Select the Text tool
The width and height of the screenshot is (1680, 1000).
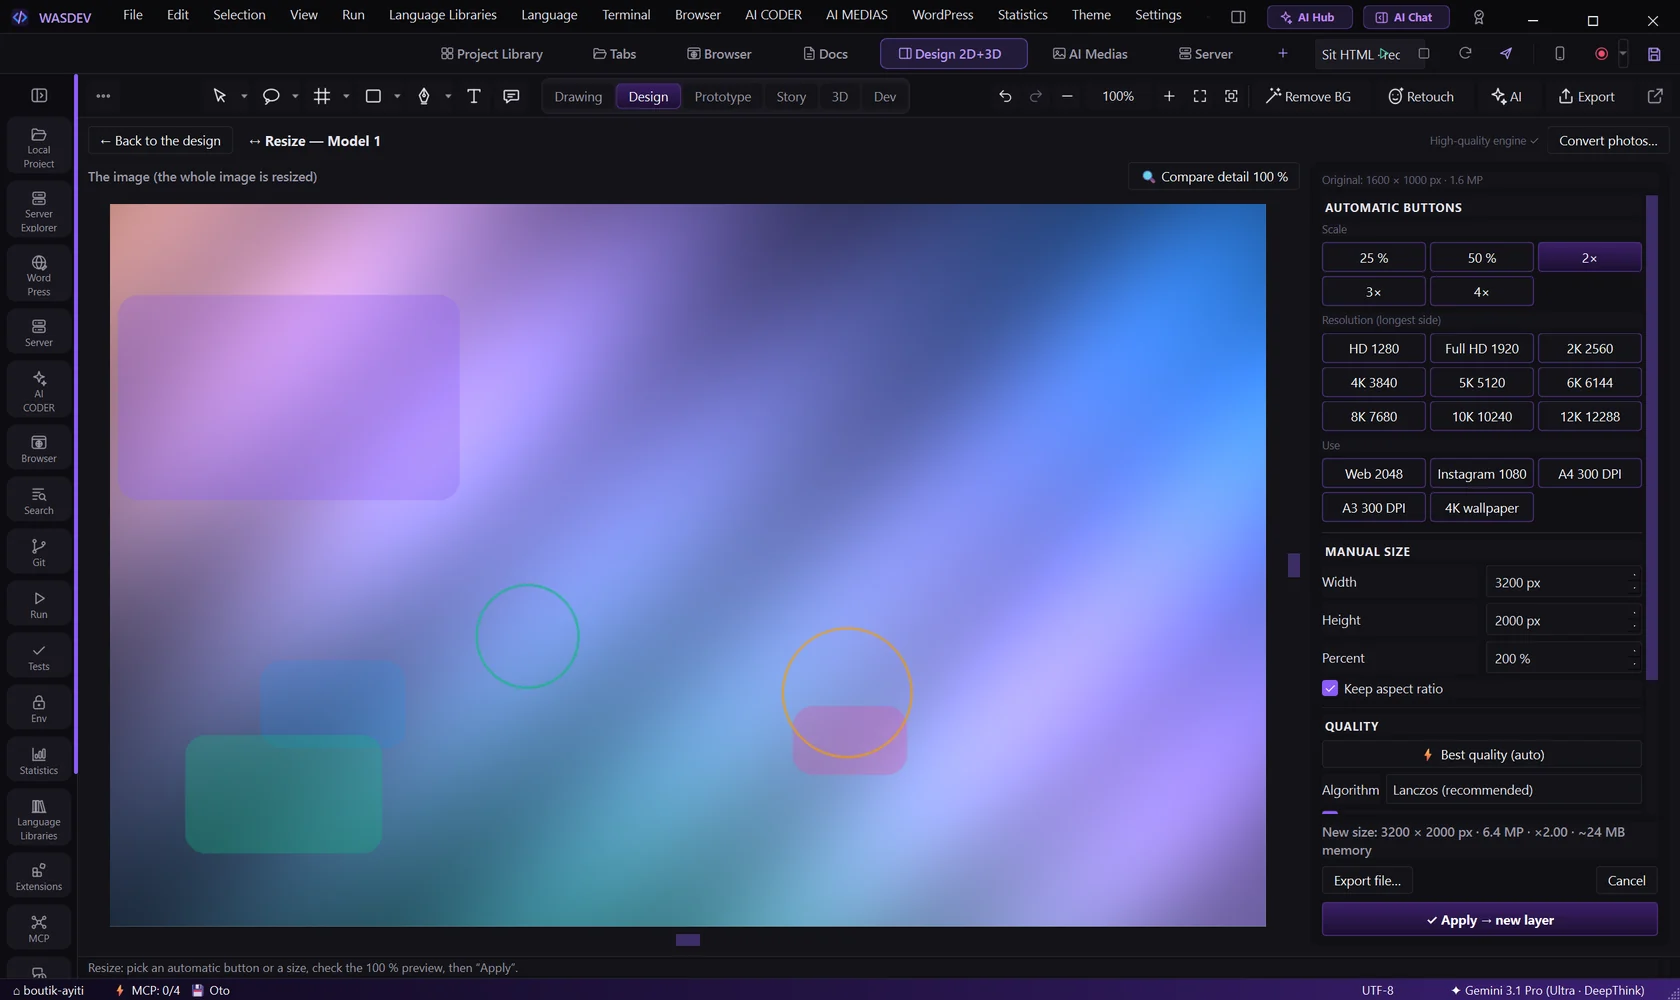[x=474, y=96]
